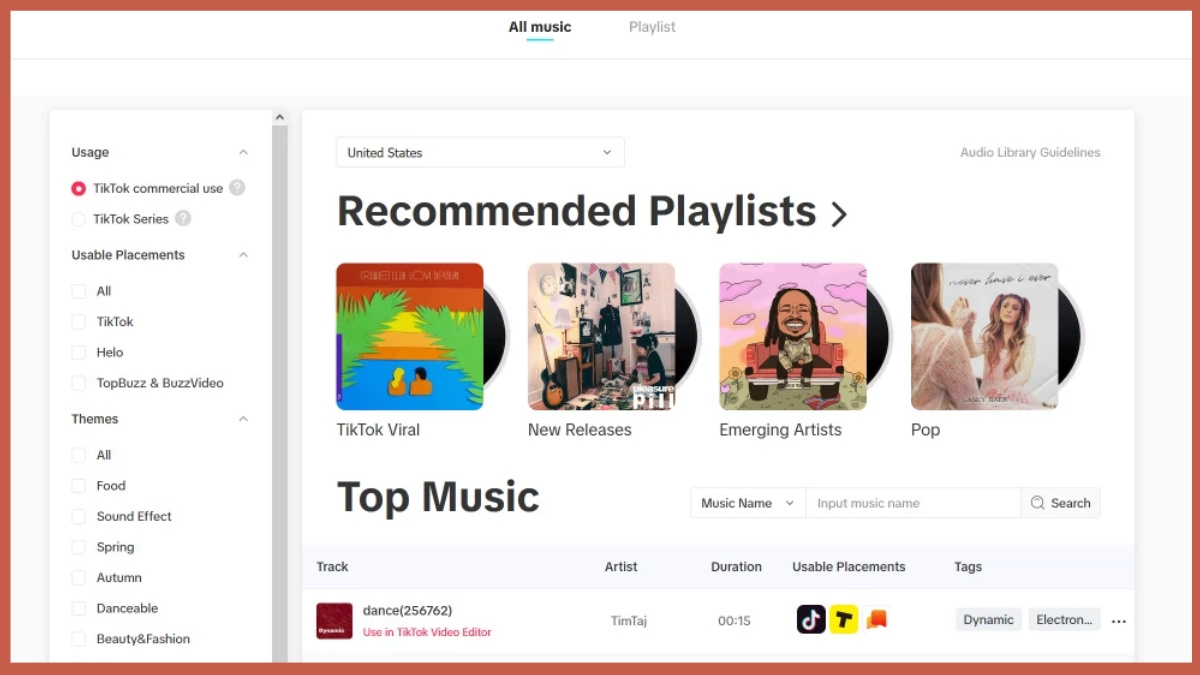Check the Beauty&Fashion theme checkbox

pyautogui.click(x=79, y=639)
